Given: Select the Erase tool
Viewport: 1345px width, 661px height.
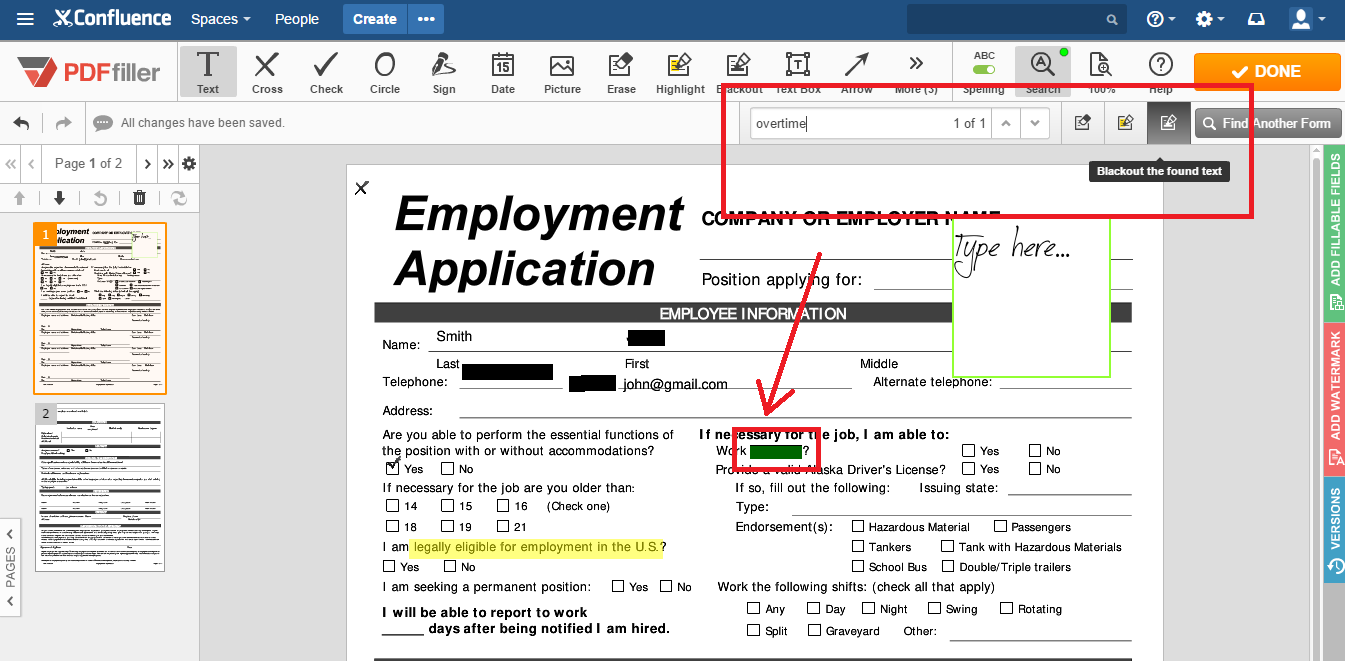Looking at the screenshot, I should pos(621,72).
